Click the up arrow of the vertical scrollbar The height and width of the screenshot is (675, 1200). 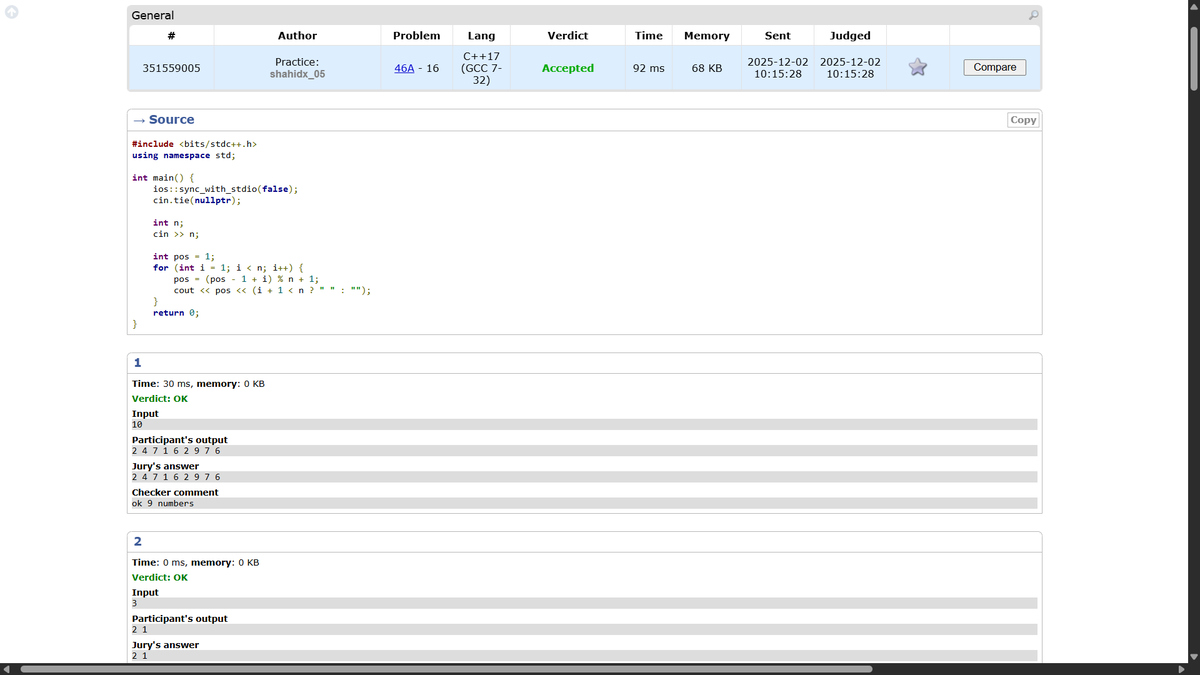pos(1193,8)
